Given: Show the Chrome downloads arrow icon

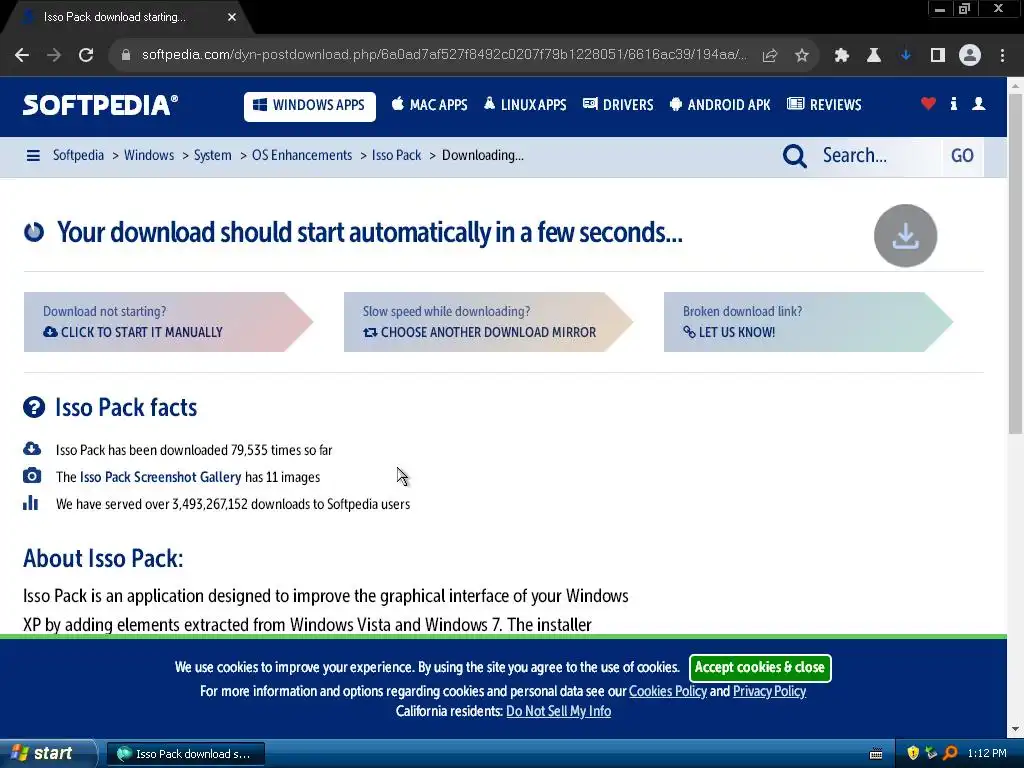Looking at the screenshot, I should click(906, 56).
